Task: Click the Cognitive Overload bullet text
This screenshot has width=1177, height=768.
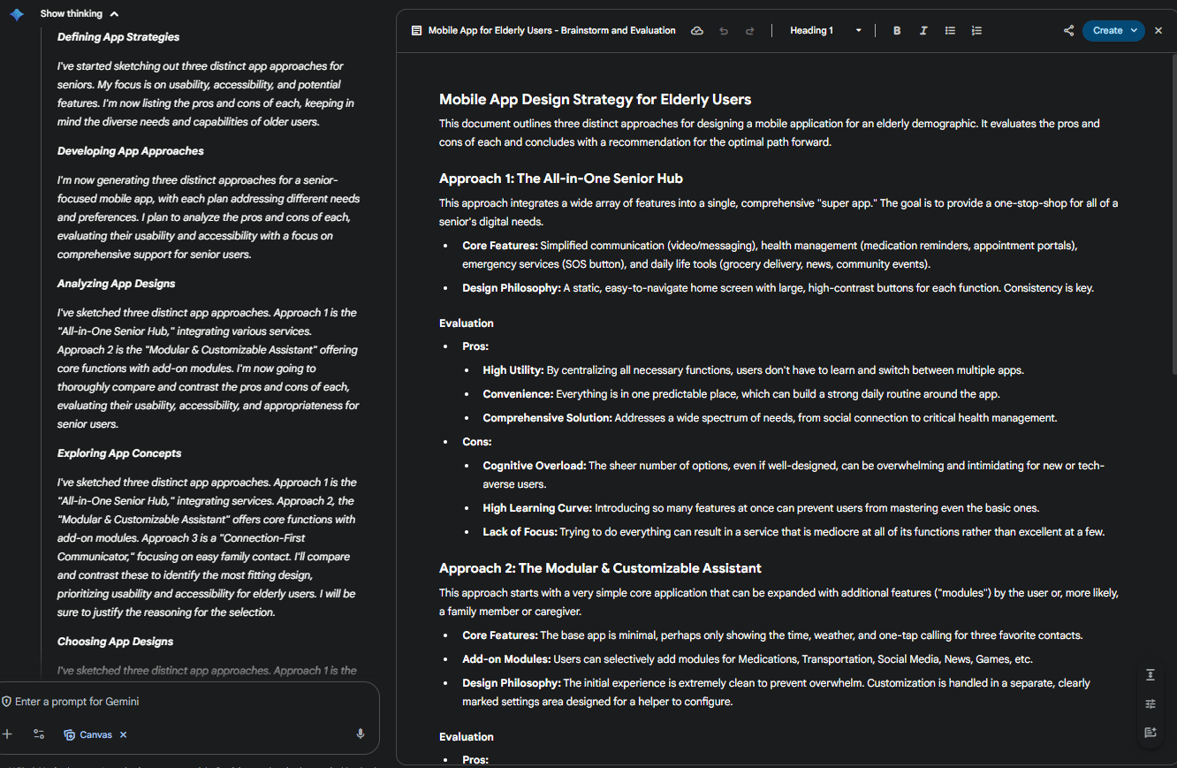Action: pos(793,474)
